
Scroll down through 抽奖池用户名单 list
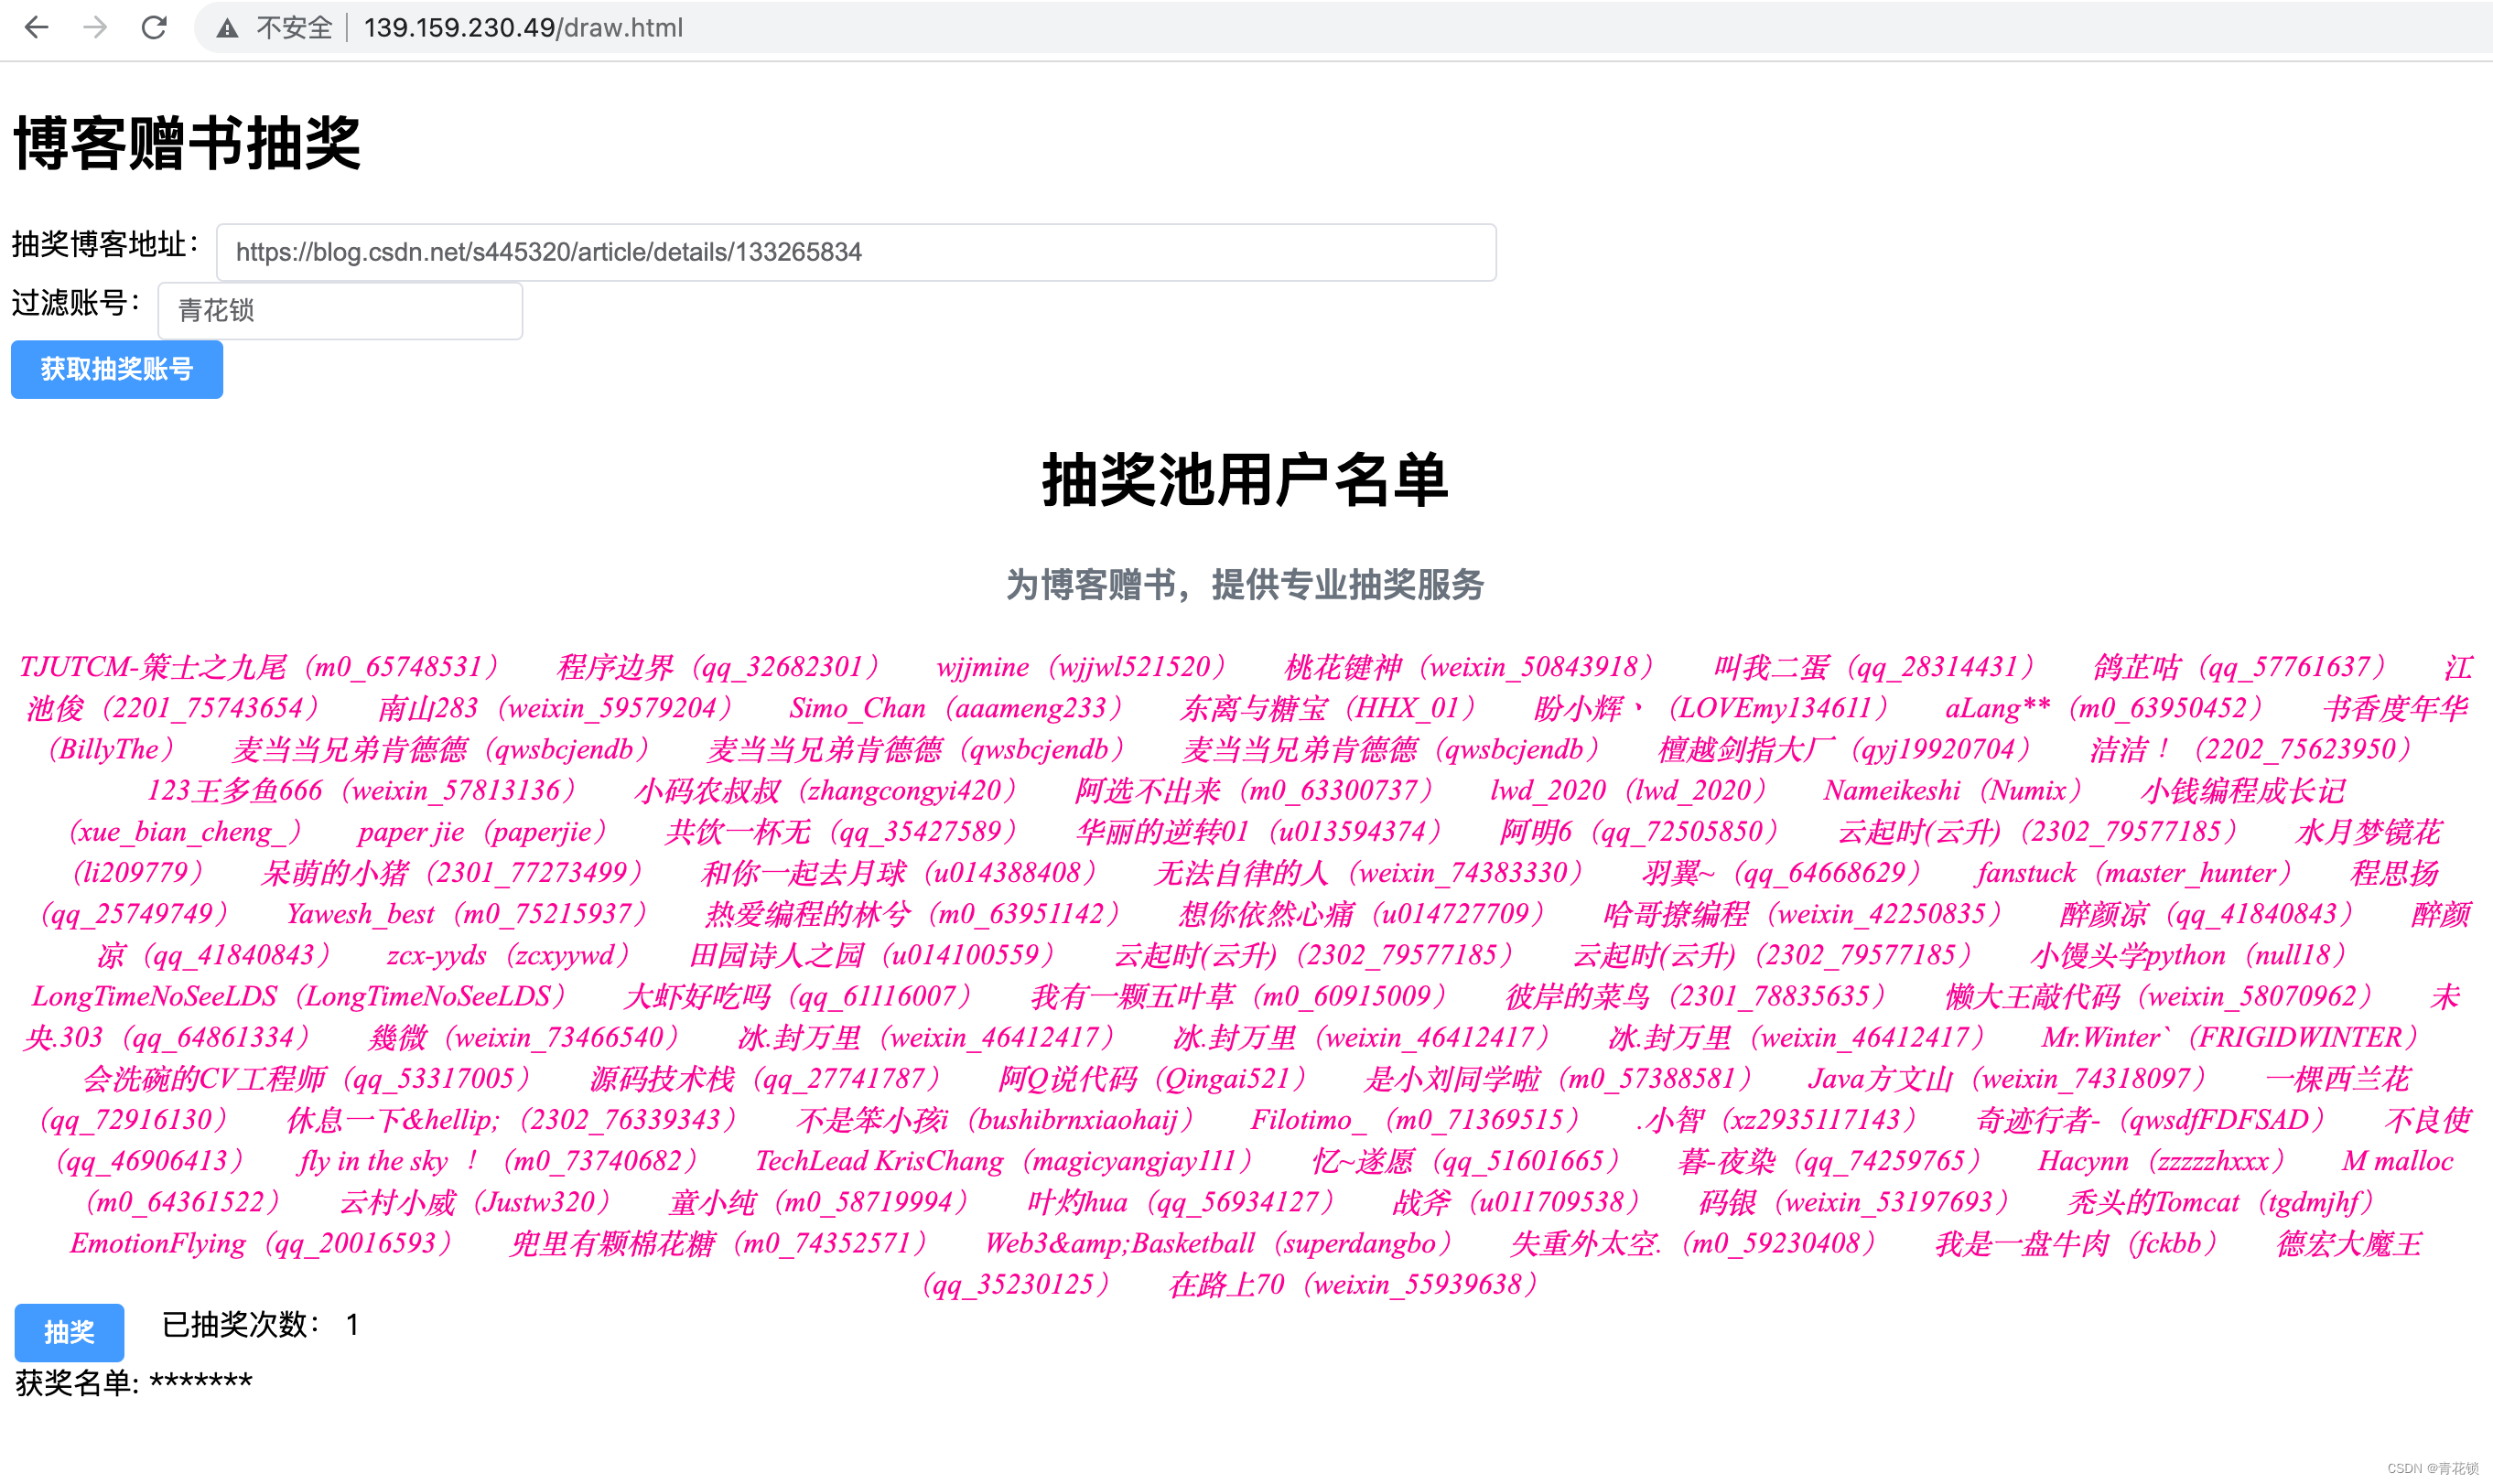pyautogui.click(x=1246, y=972)
